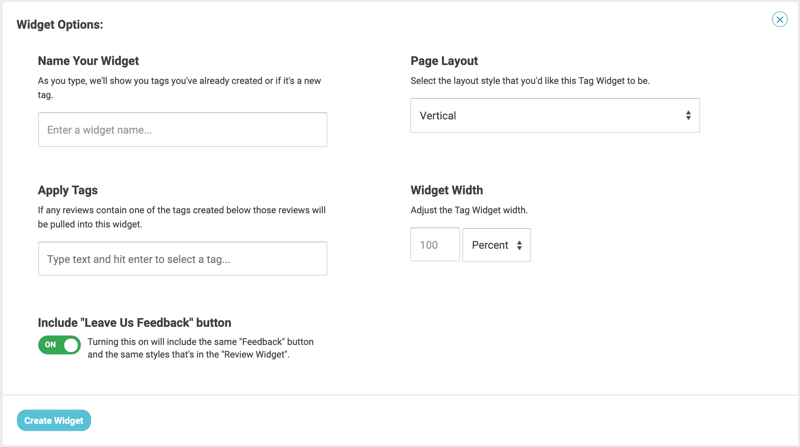Toggle off the Leave Us Feedback switch
This screenshot has width=800, height=447.
coord(59,345)
